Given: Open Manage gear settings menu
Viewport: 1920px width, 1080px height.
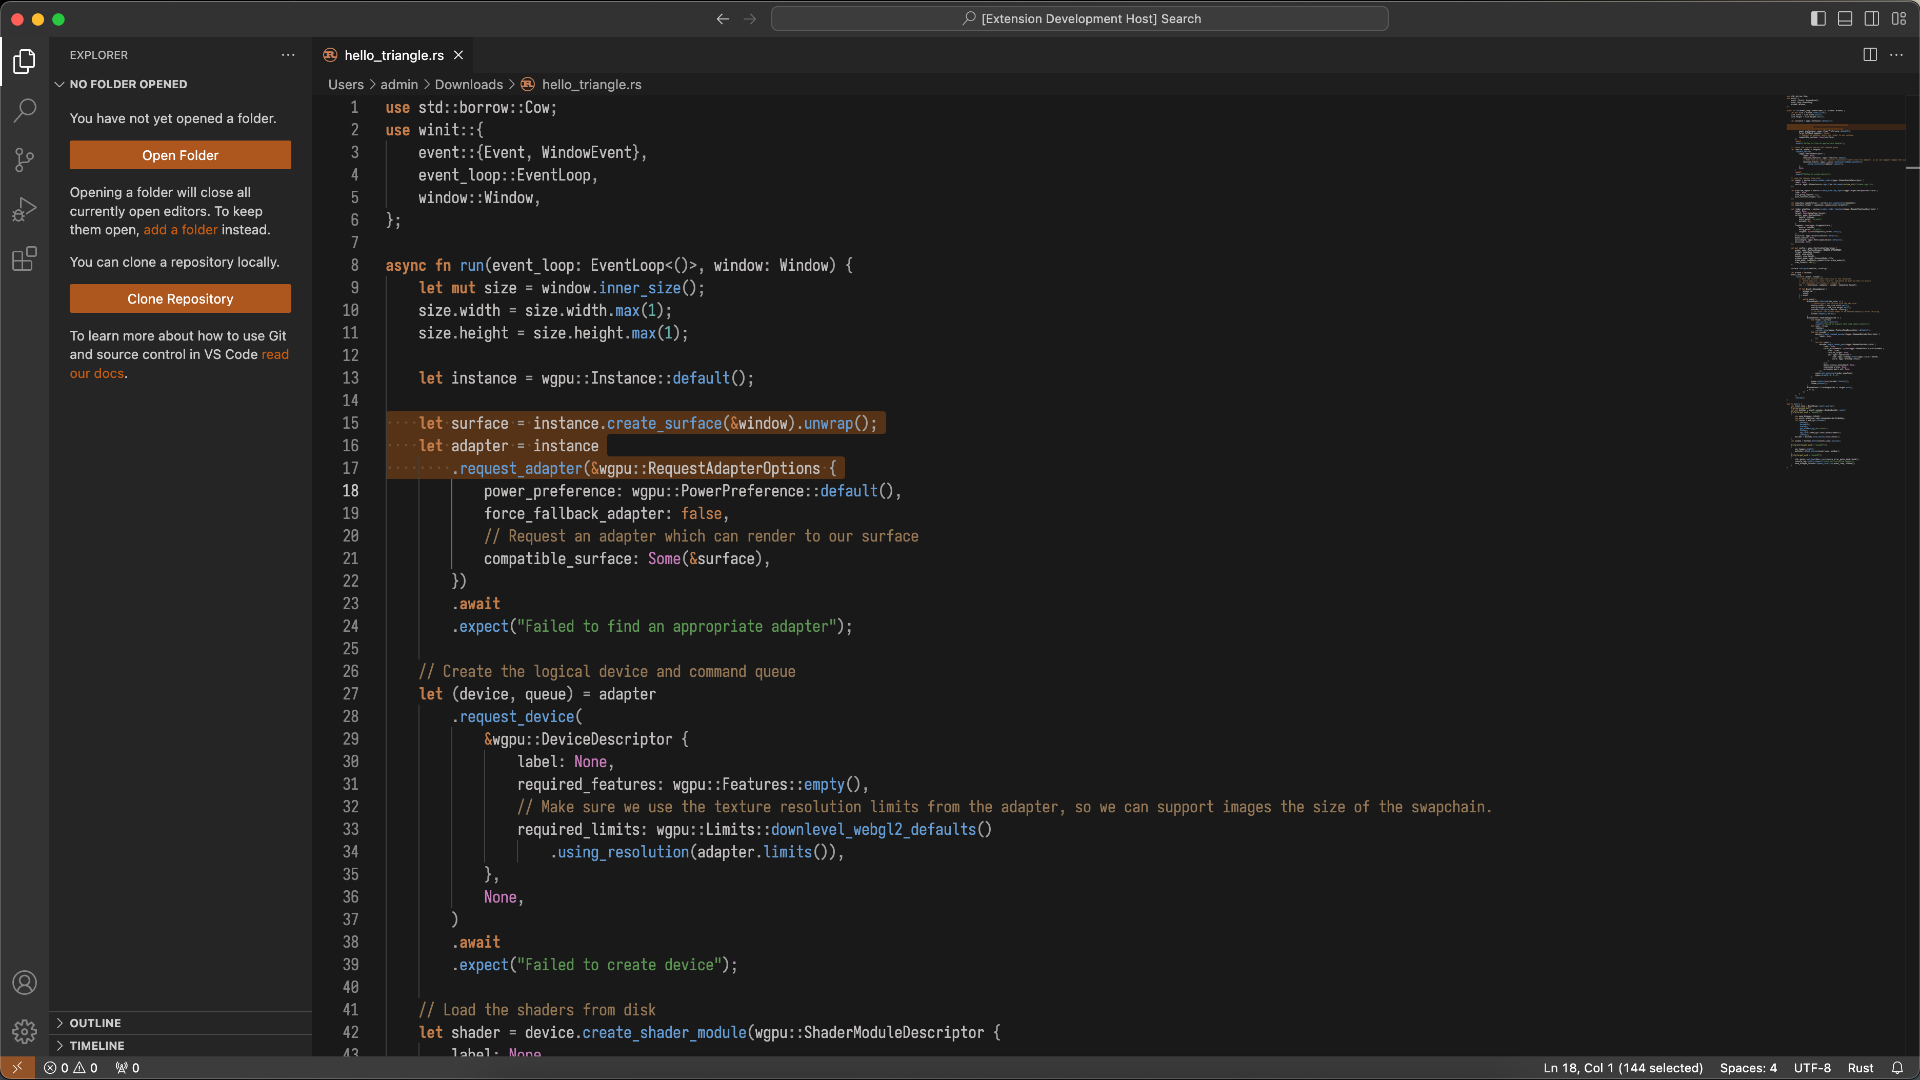Looking at the screenshot, I should 24,1031.
